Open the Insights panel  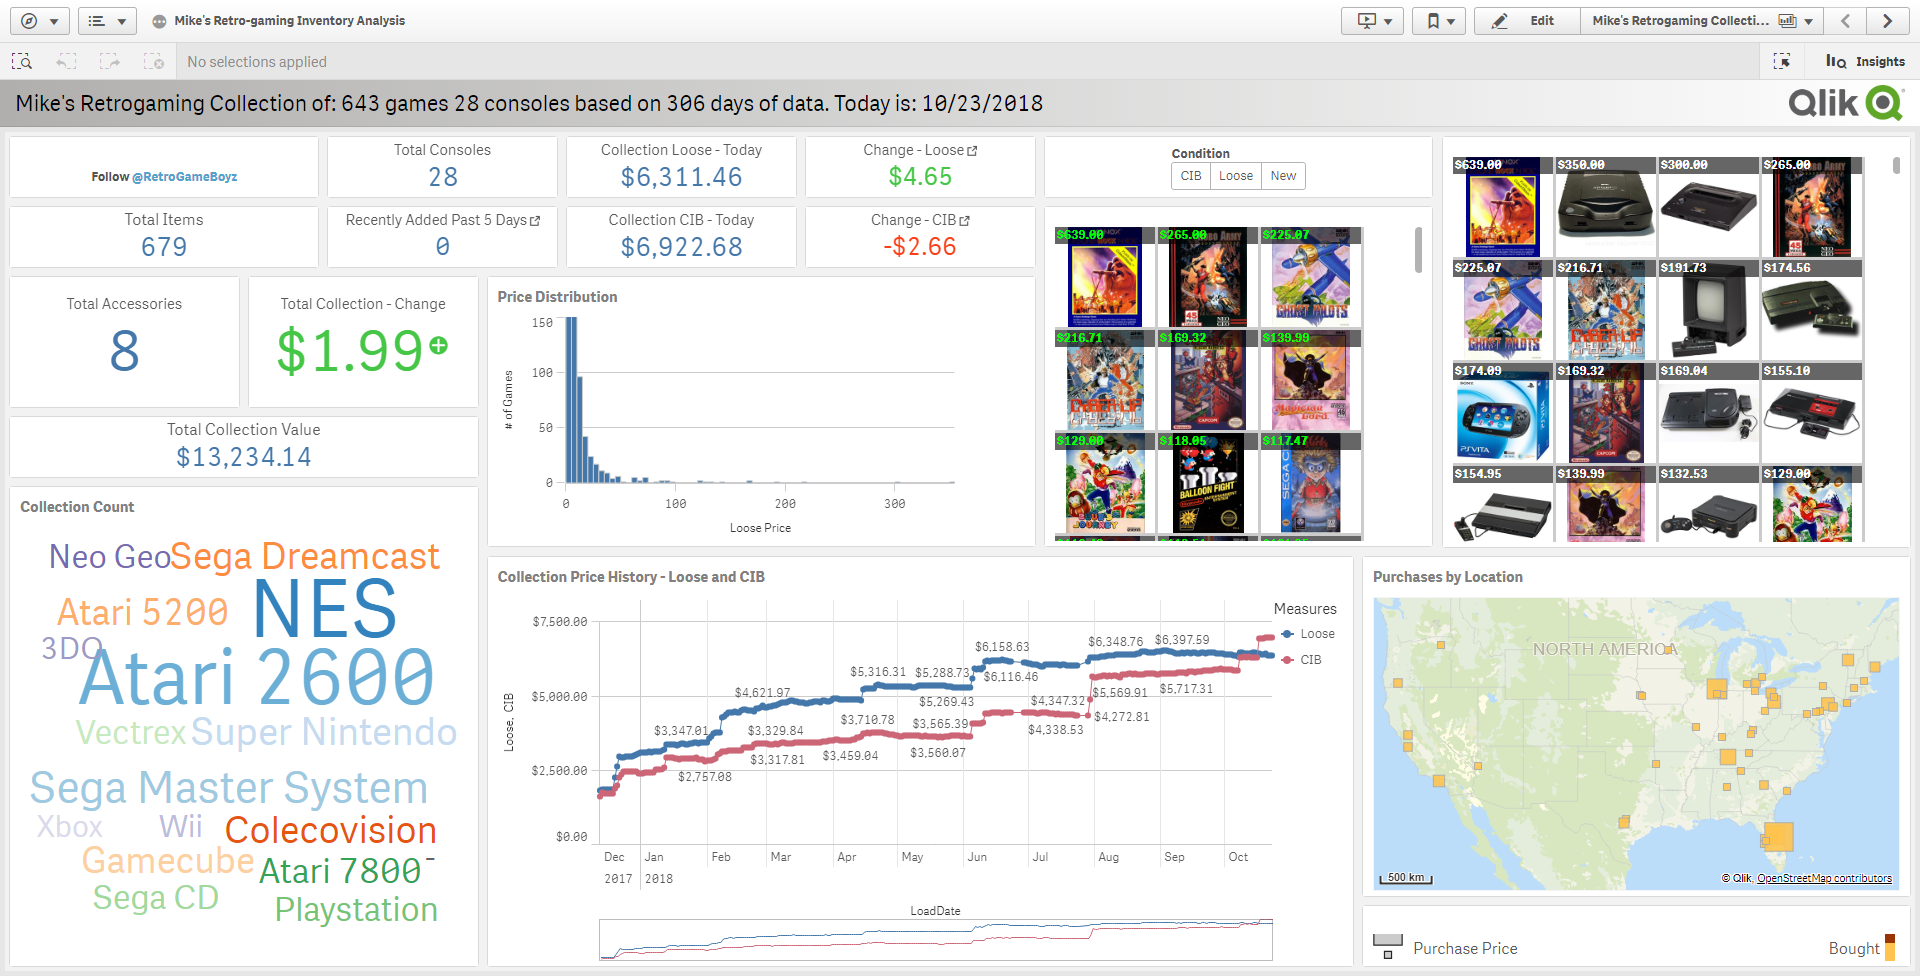point(1865,62)
